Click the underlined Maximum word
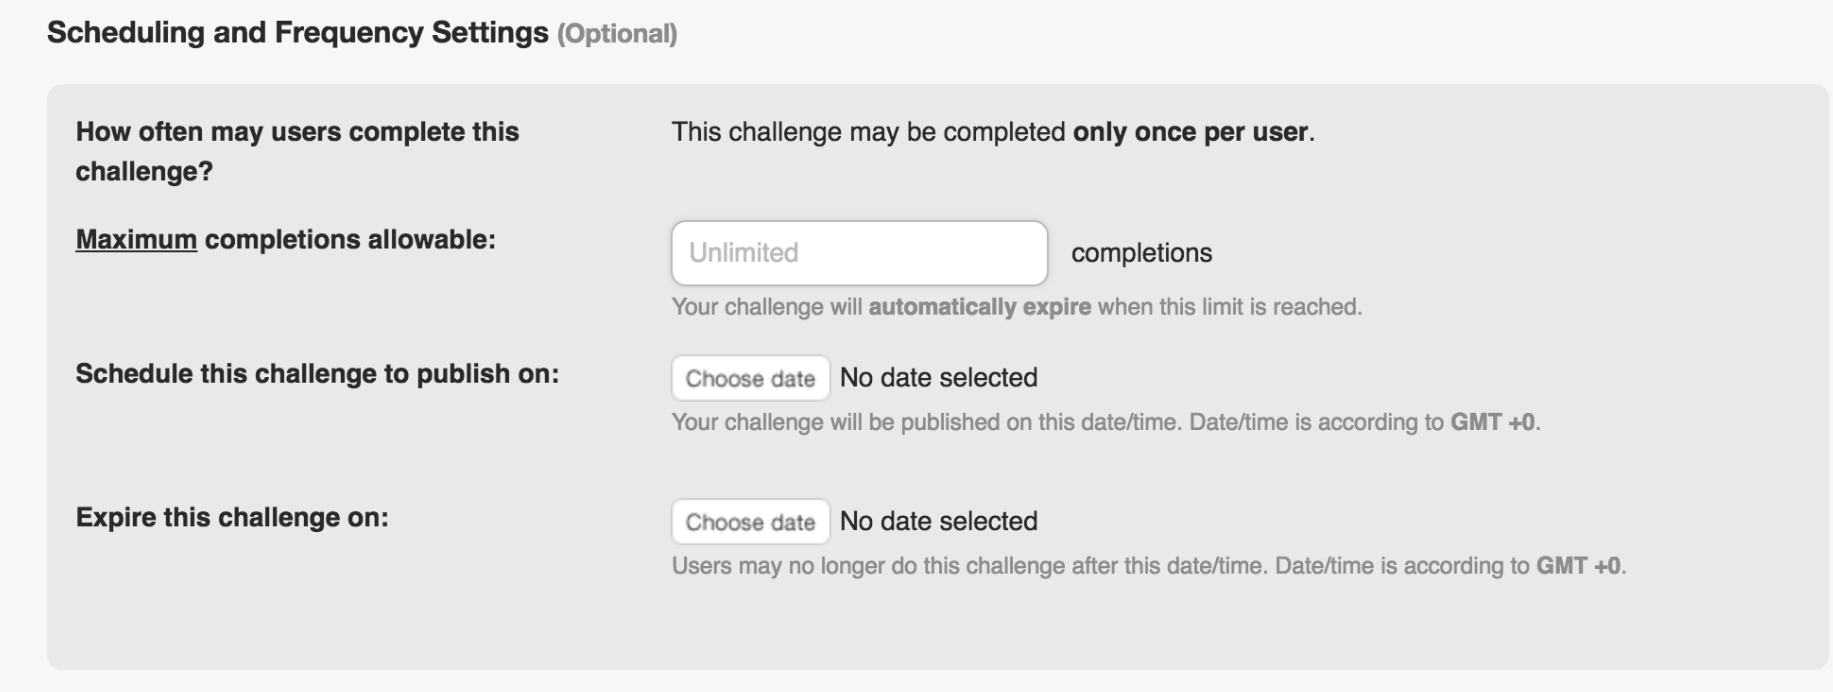The height and width of the screenshot is (692, 1833). (x=136, y=240)
